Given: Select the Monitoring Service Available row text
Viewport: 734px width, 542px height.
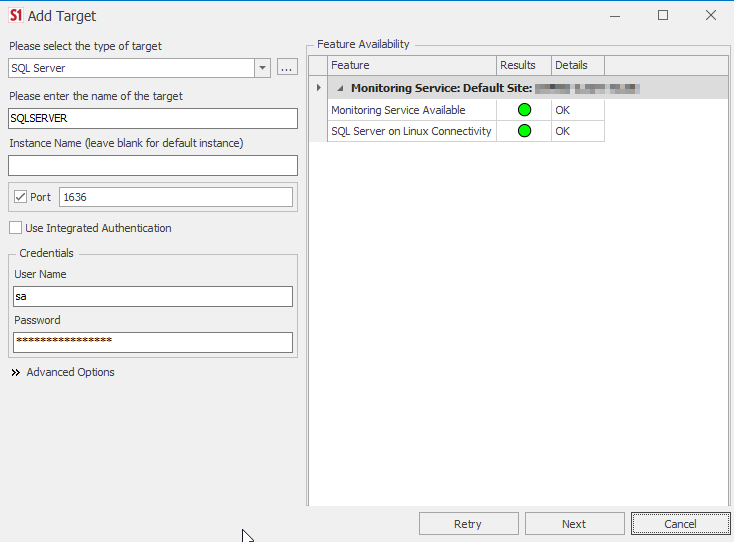Looking at the screenshot, I should (x=398, y=110).
